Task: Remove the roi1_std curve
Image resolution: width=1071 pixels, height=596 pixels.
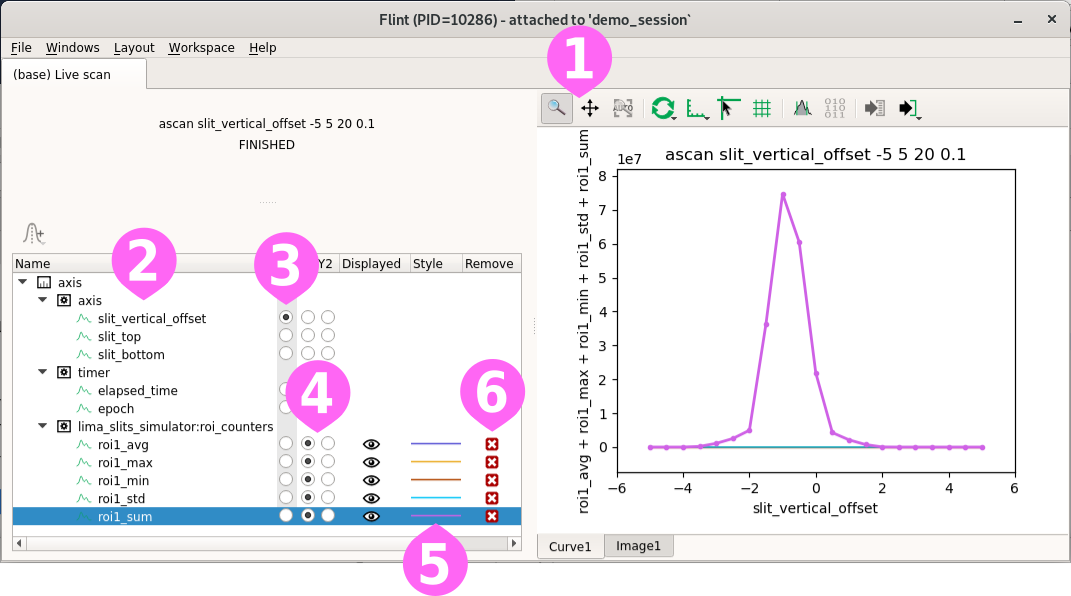Action: click(x=492, y=498)
